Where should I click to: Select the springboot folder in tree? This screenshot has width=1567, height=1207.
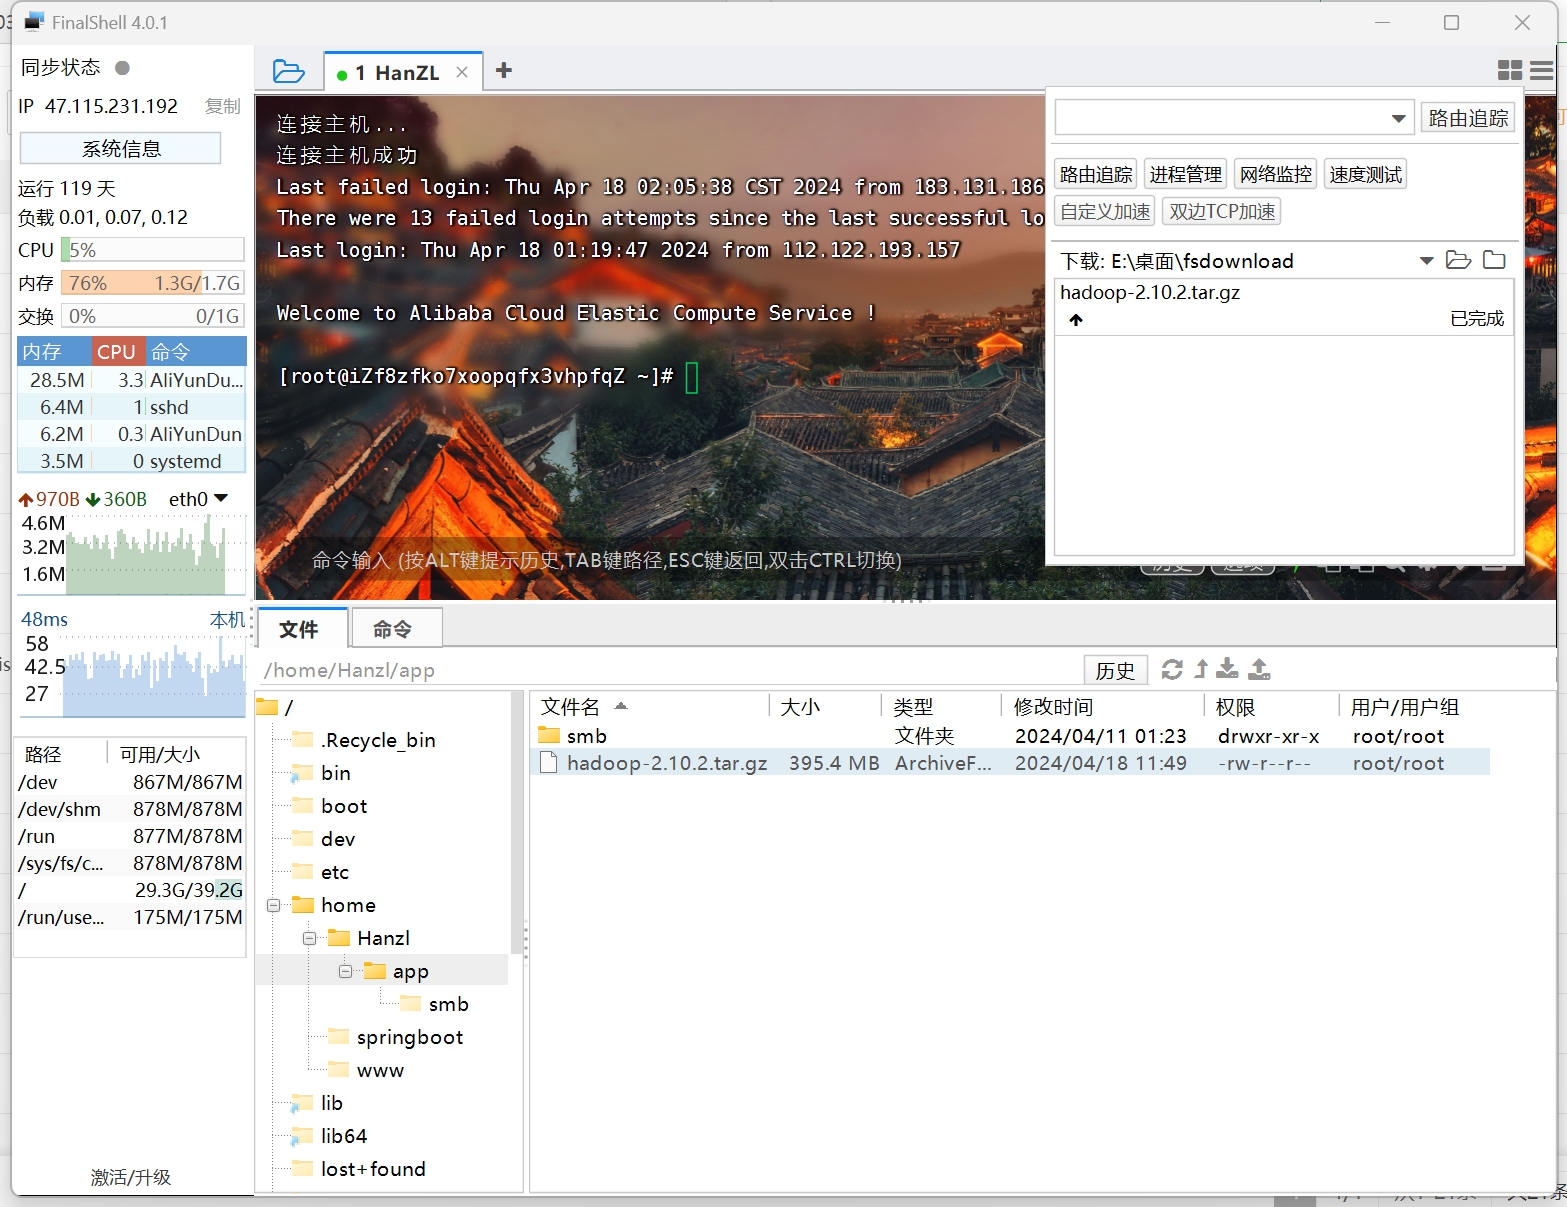pos(410,1037)
